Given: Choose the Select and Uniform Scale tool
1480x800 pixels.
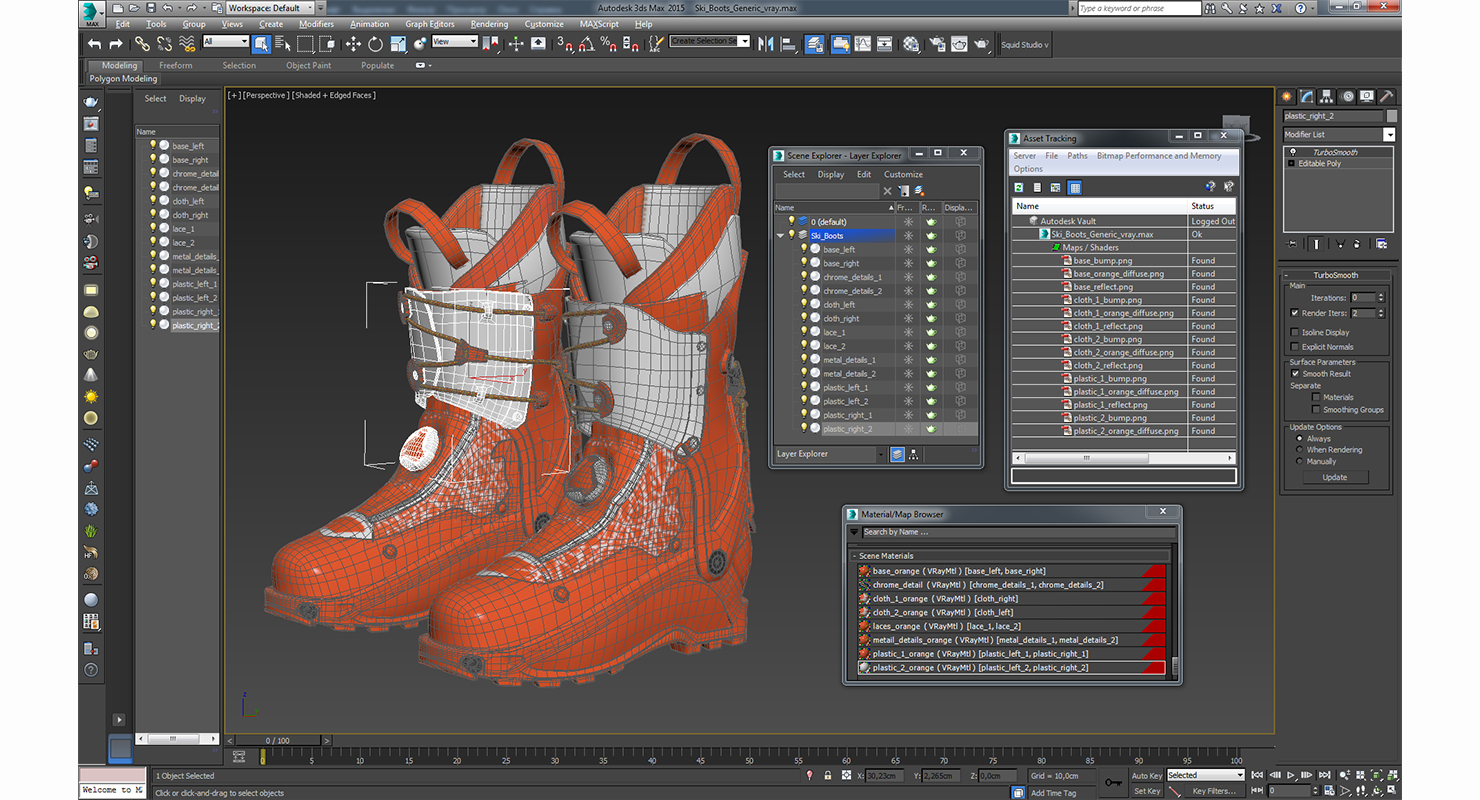Looking at the screenshot, I should pyautogui.click(x=398, y=44).
